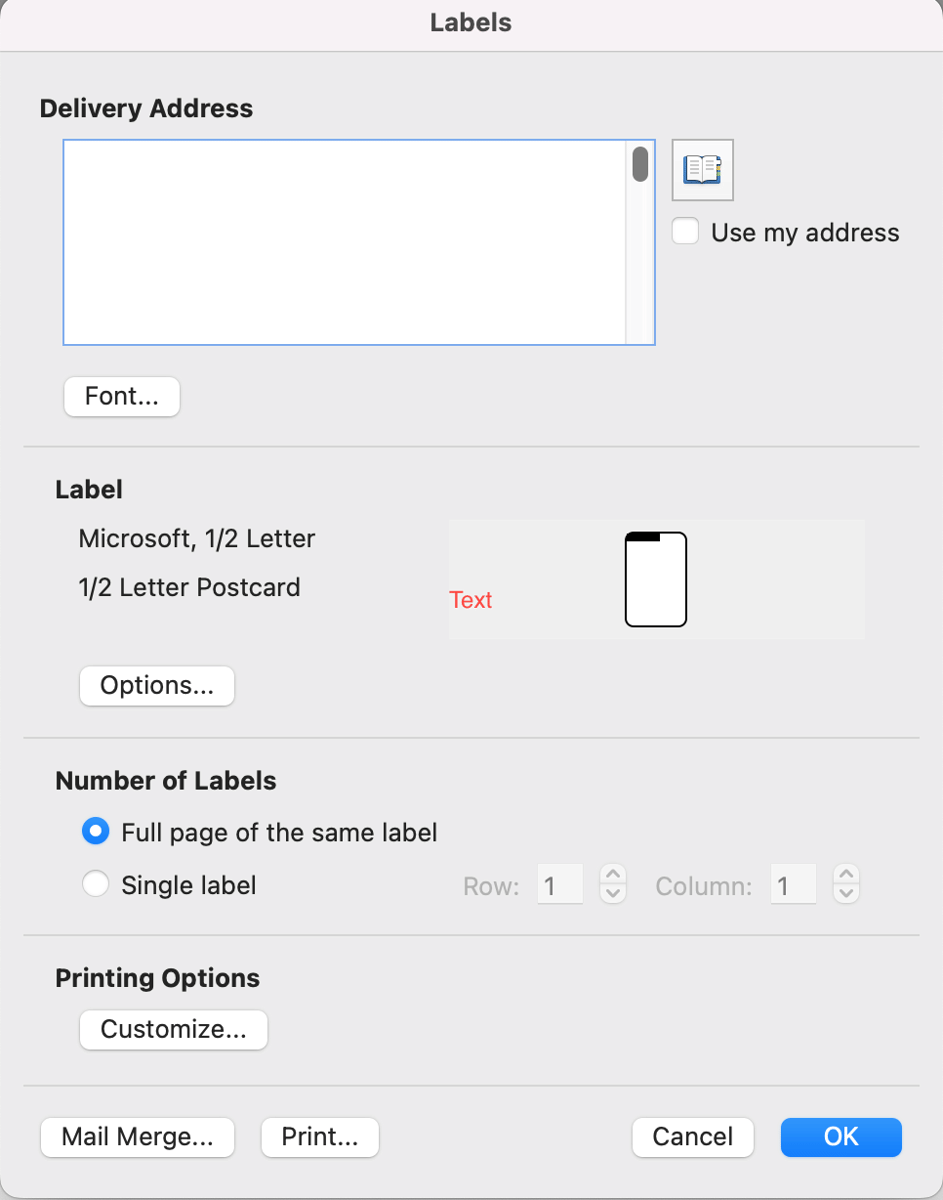Screen dimensions: 943x1200
Task: Click the Delivery Address scrollbar handle
Action: (x=640, y=164)
